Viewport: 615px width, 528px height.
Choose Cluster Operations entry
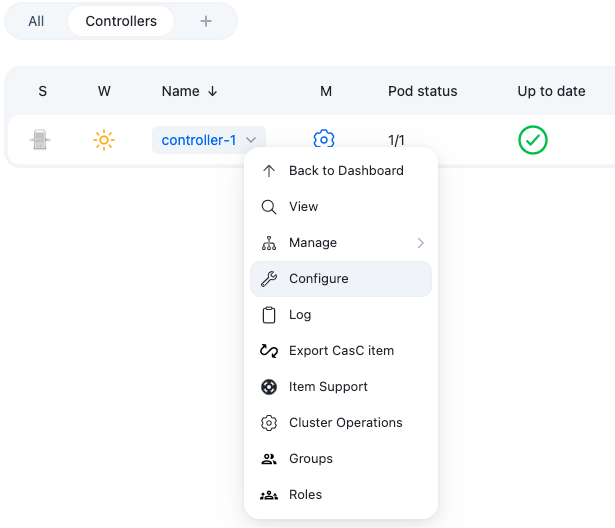[341, 423]
